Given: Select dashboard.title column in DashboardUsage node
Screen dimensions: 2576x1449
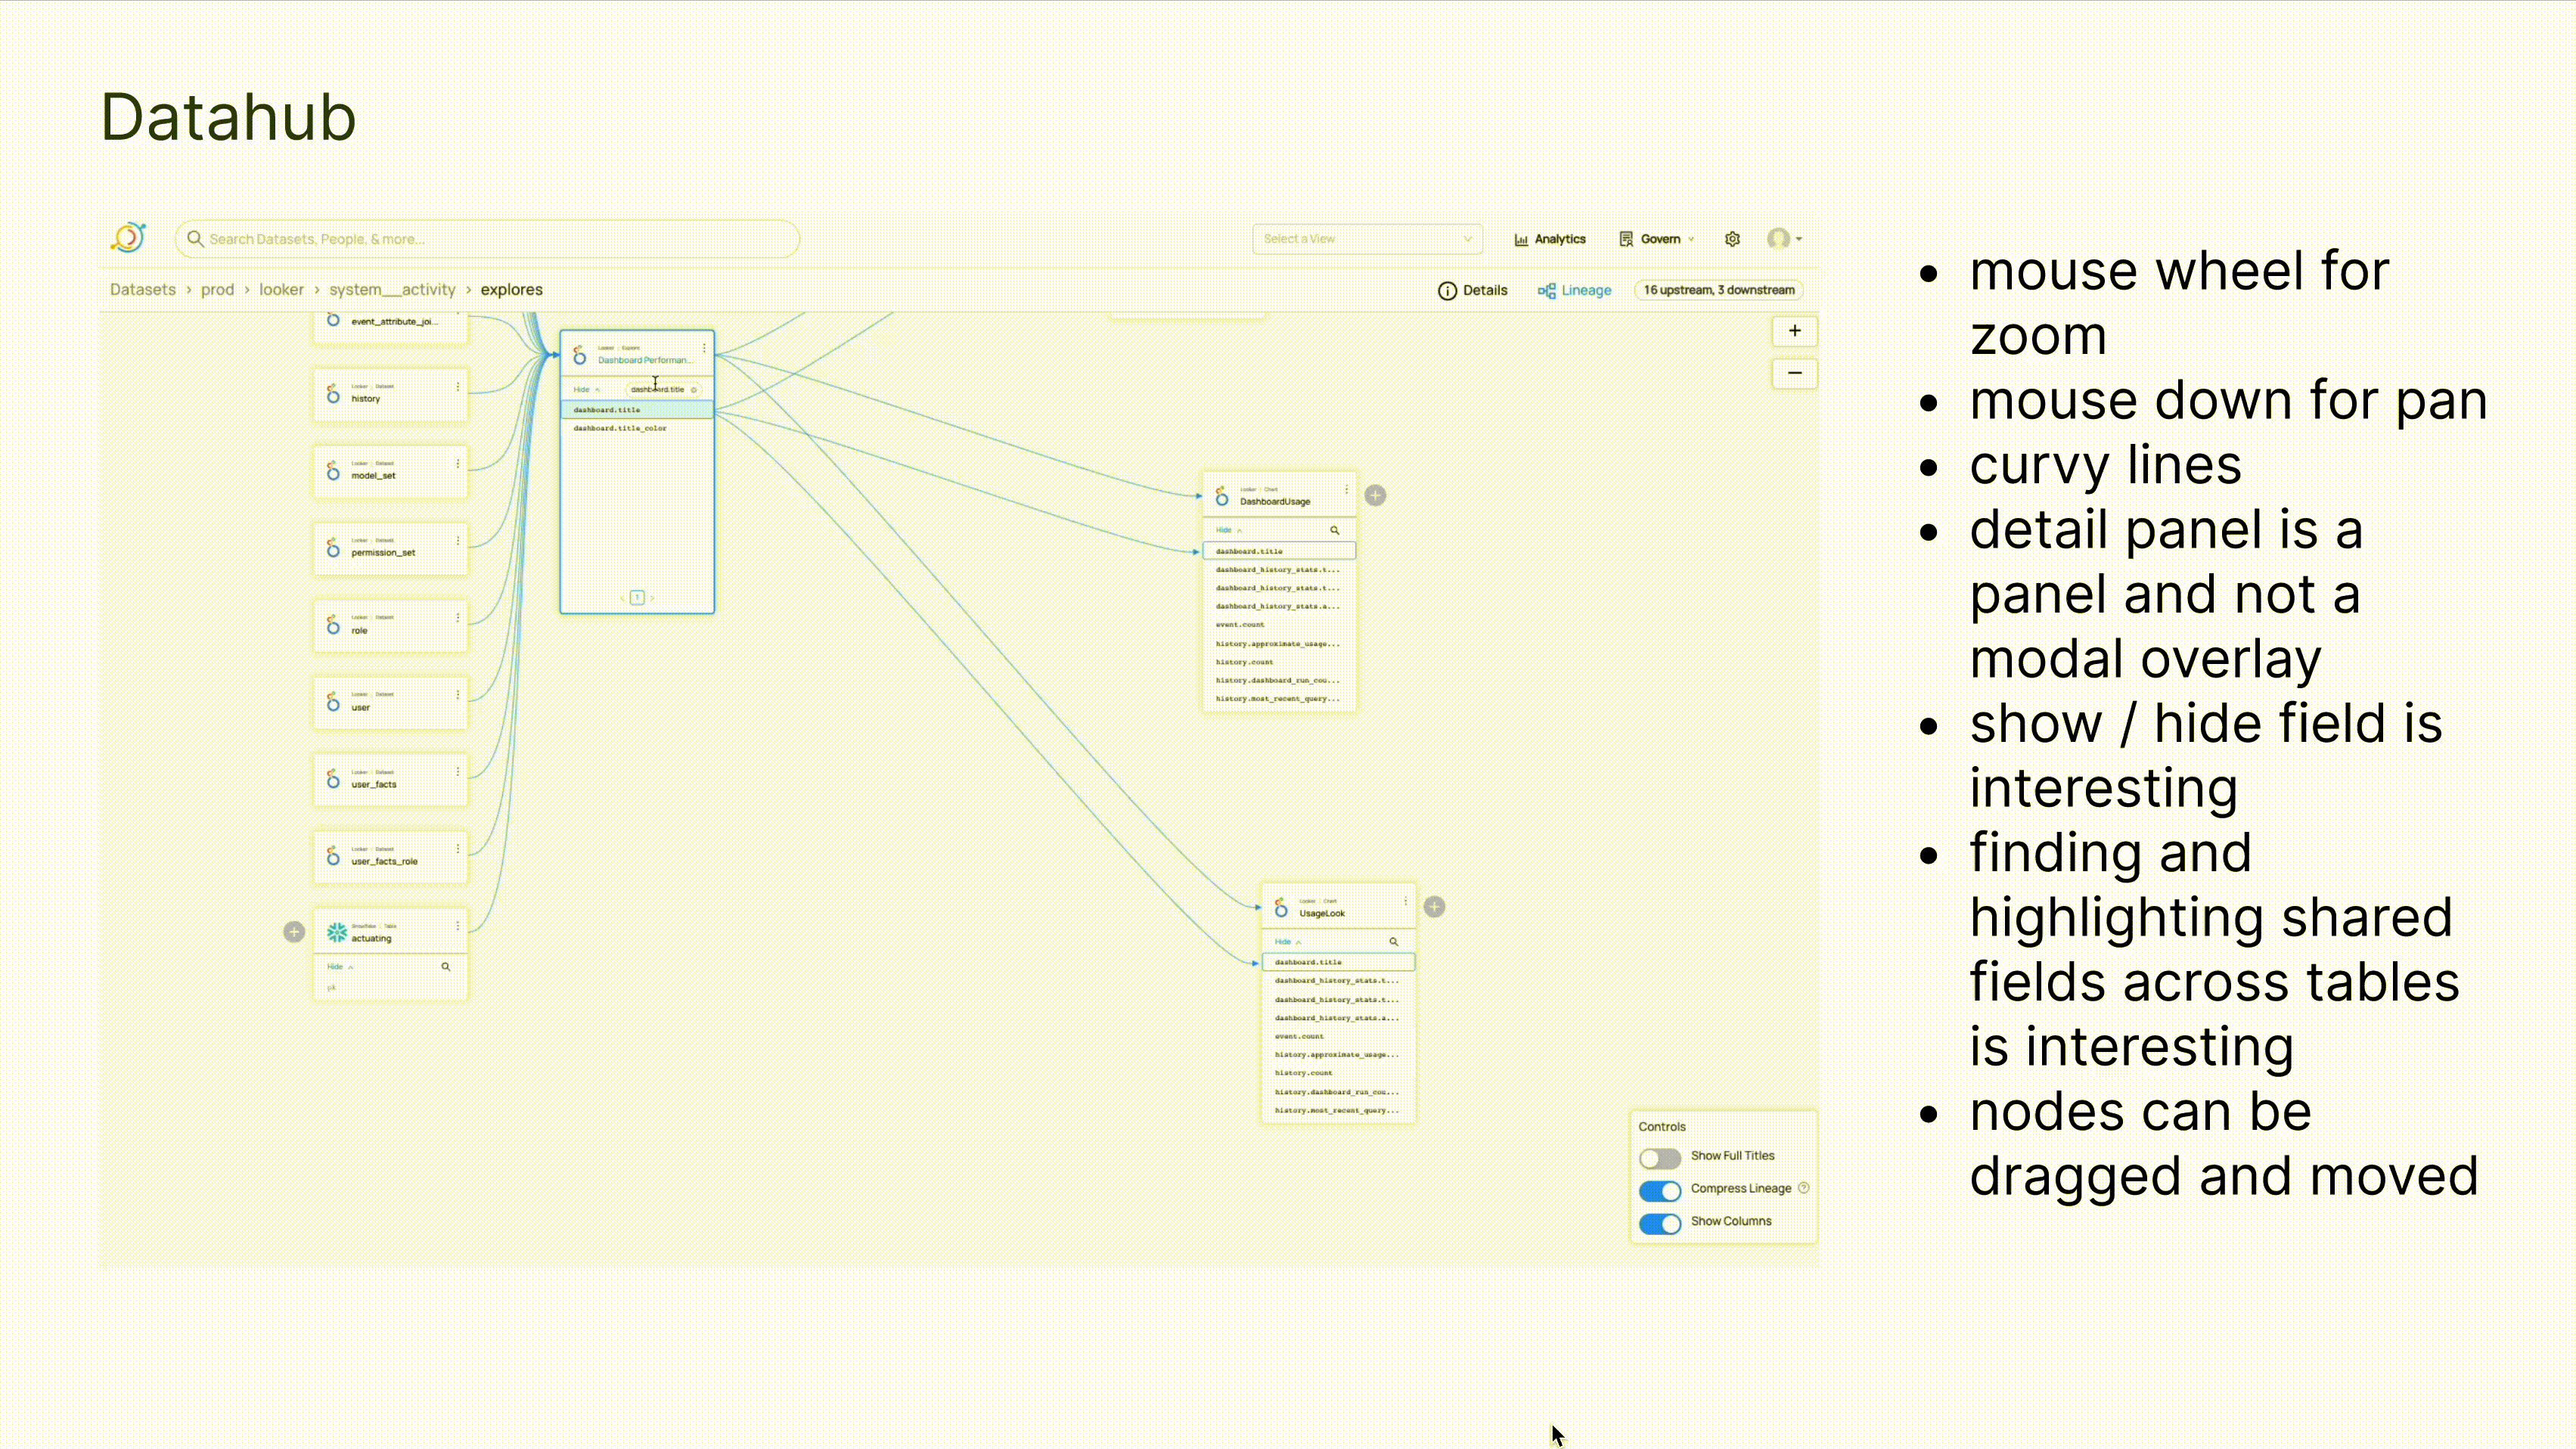Looking at the screenshot, I should 1279,551.
